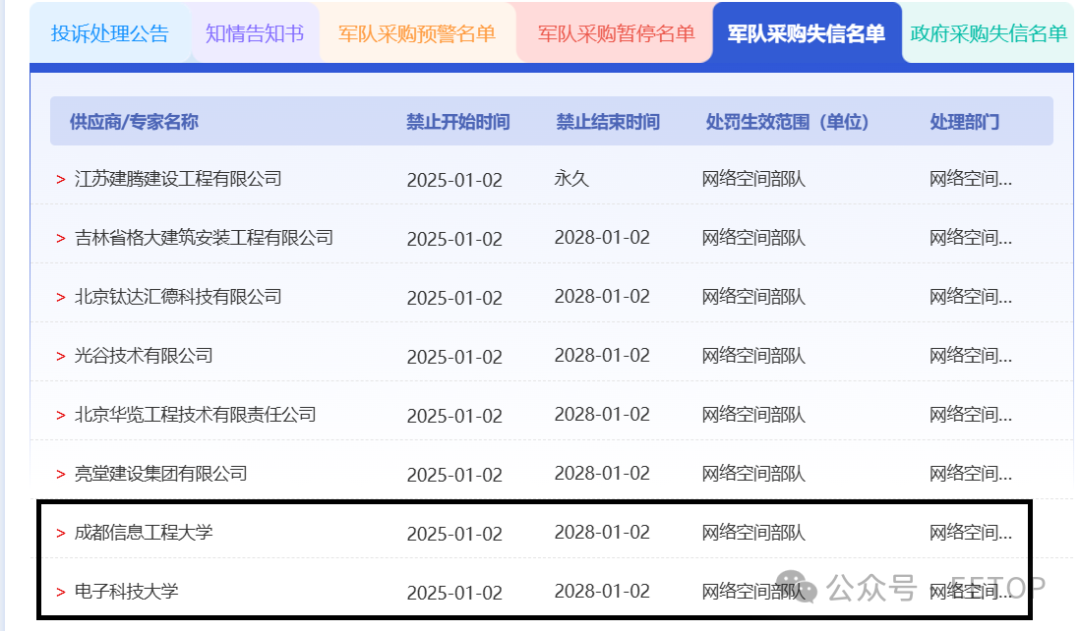Click 网络空间... department in 光谷技术 row
Viewport: 1080px width, 631px height.
(x=970, y=355)
